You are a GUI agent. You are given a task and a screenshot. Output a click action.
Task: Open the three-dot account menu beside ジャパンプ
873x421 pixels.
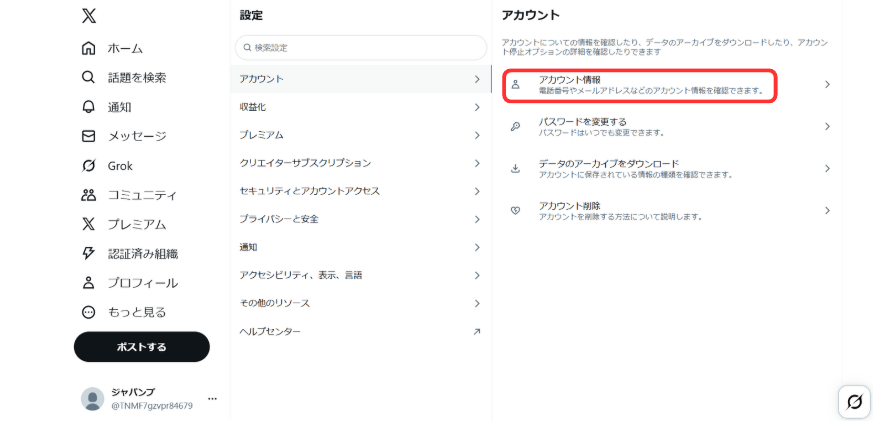212,399
